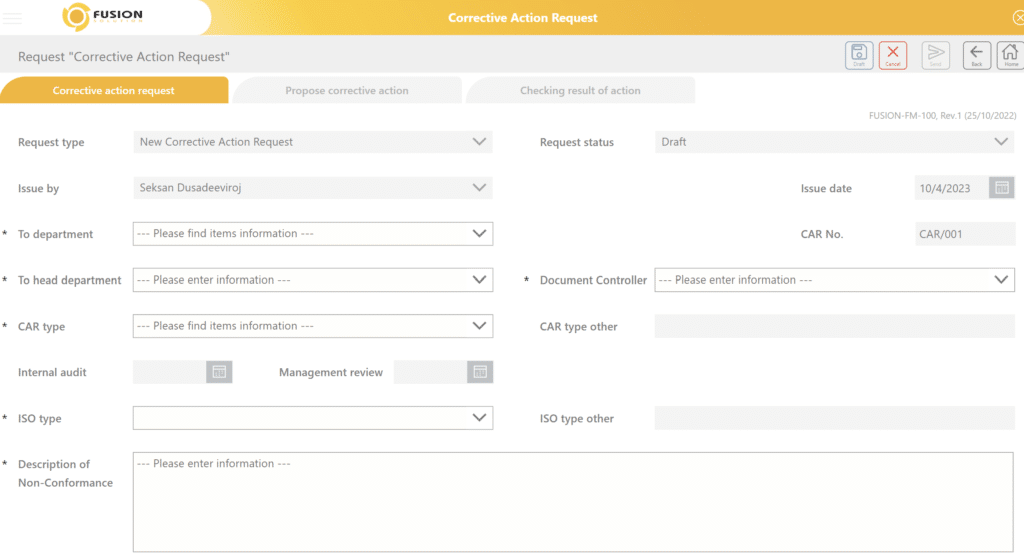
Task: Focus the ISO type other field
Action: tap(835, 418)
